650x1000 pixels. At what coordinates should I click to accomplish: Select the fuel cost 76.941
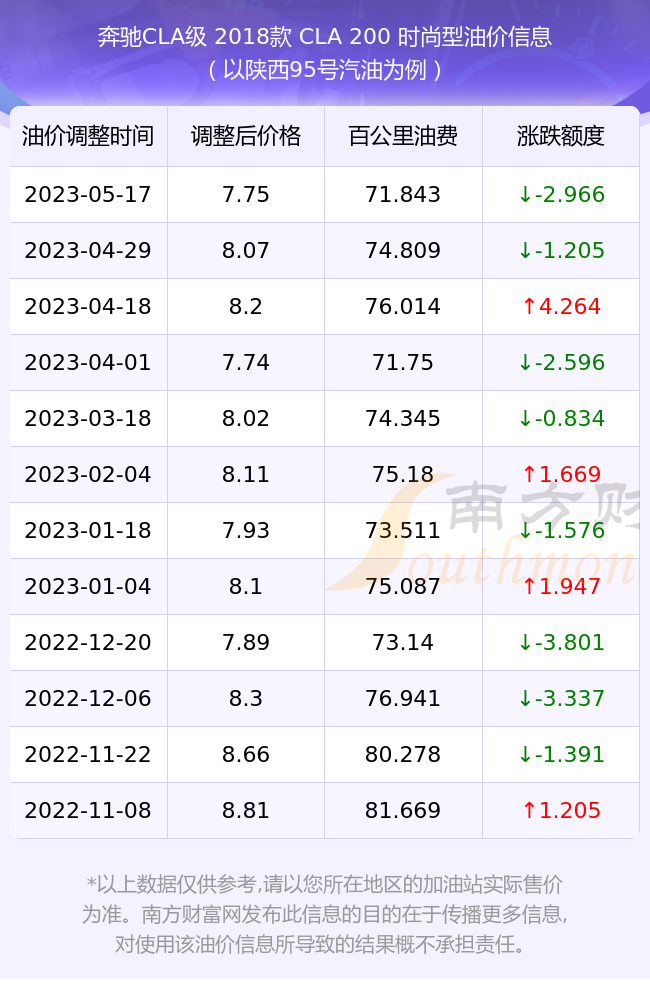(403, 698)
